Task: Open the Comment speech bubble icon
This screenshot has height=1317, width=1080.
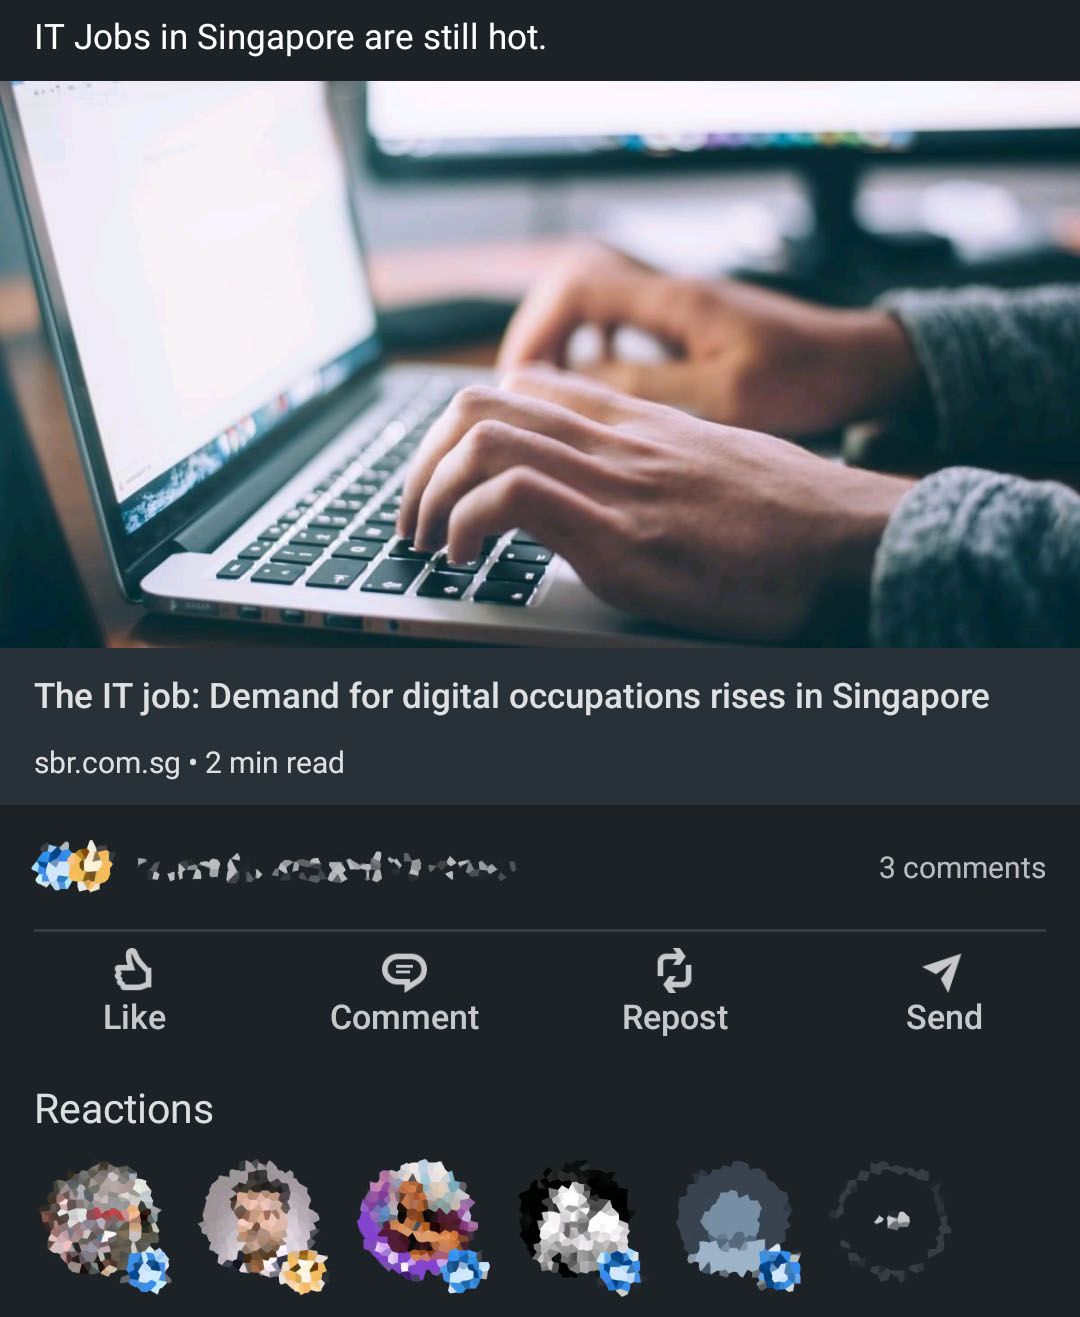Action: tap(404, 971)
